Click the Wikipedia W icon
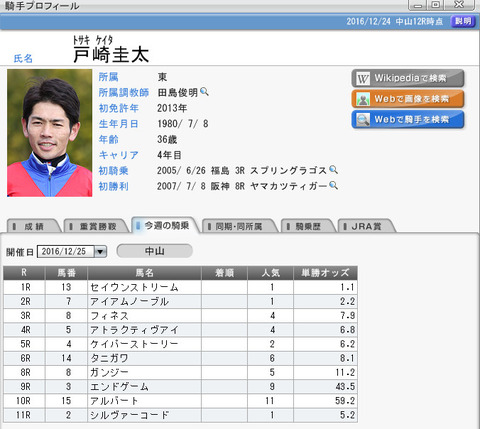Screen dimensions: 480x429 point(363,79)
